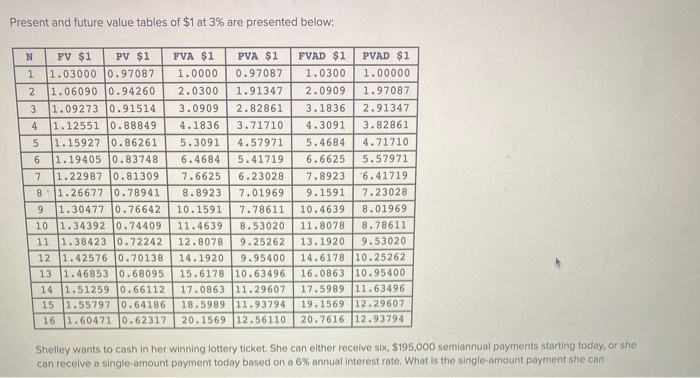Select the PVA value 0.97087 in row 1

259,74
